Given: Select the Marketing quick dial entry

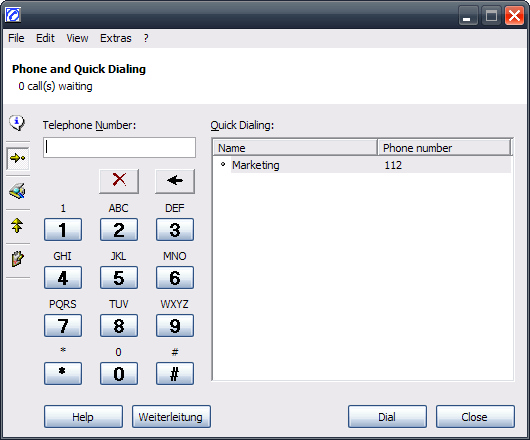Looking at the screenshot, I should (362, 165).
